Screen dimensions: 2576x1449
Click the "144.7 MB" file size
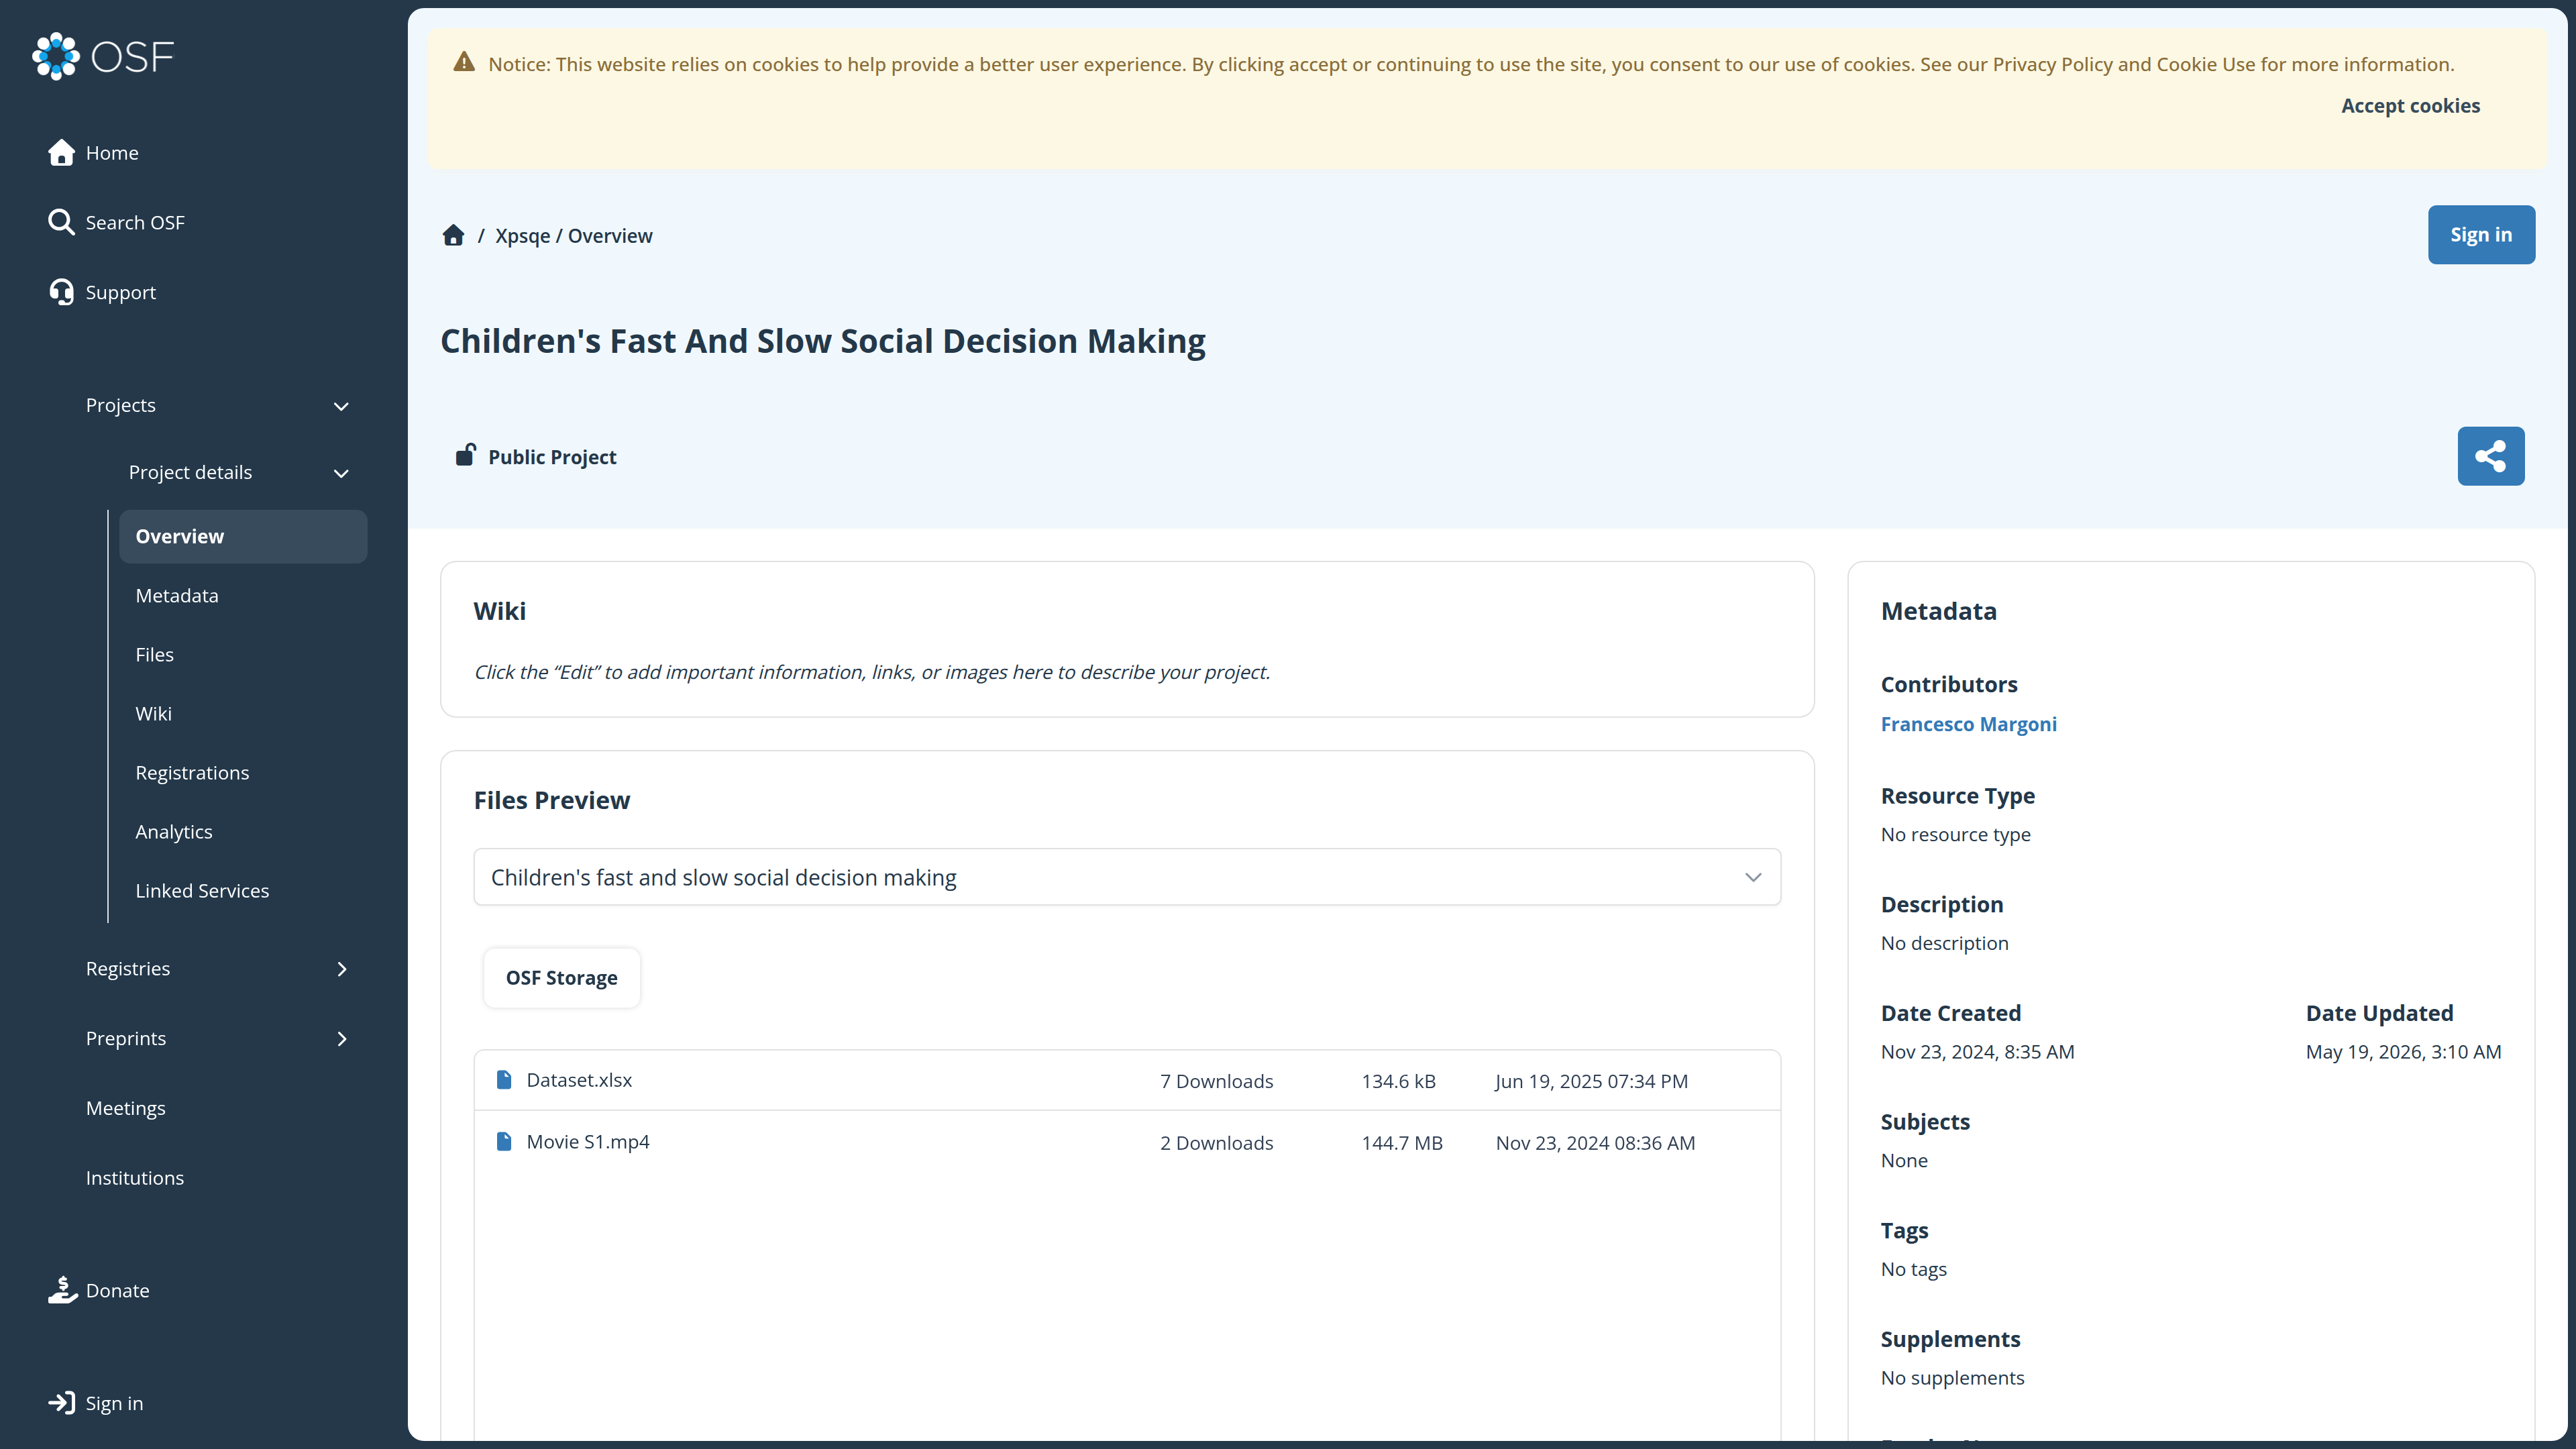tap(1402, 1143)
